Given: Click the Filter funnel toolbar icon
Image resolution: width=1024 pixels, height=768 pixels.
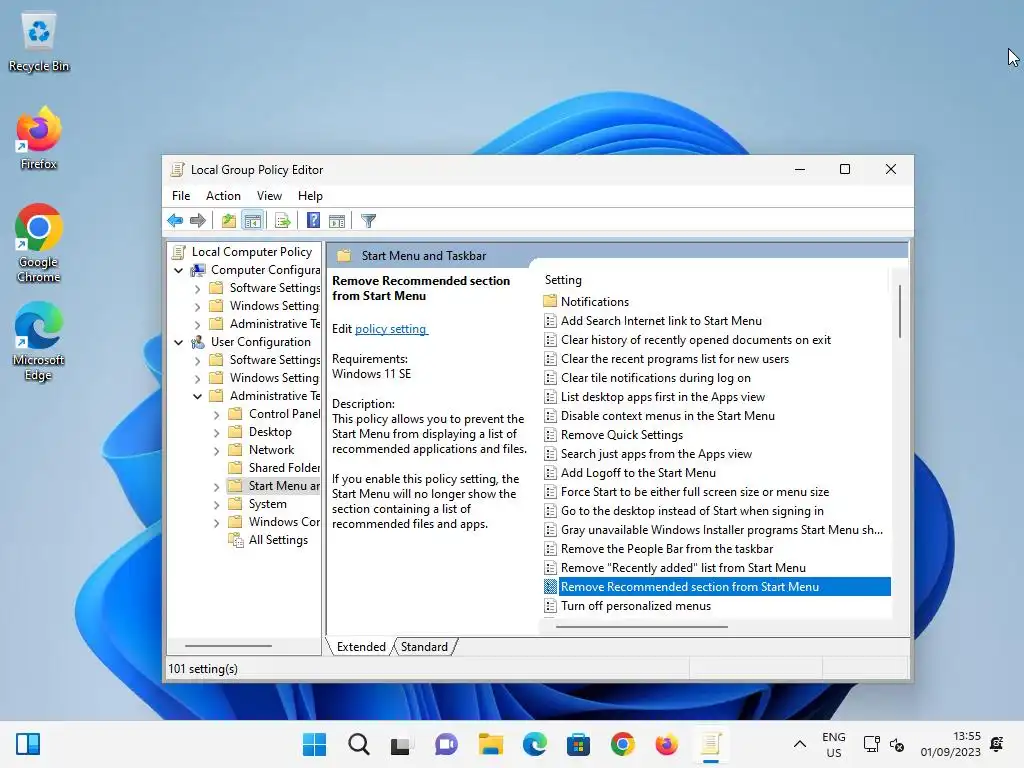Looking at the screenshot, I should [368, 221].
